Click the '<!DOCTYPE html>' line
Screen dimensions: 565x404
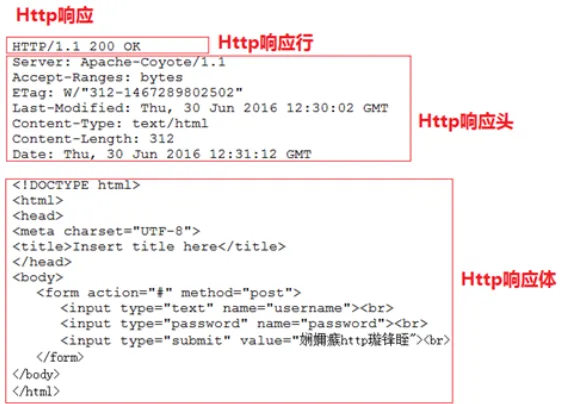[76, 185]
